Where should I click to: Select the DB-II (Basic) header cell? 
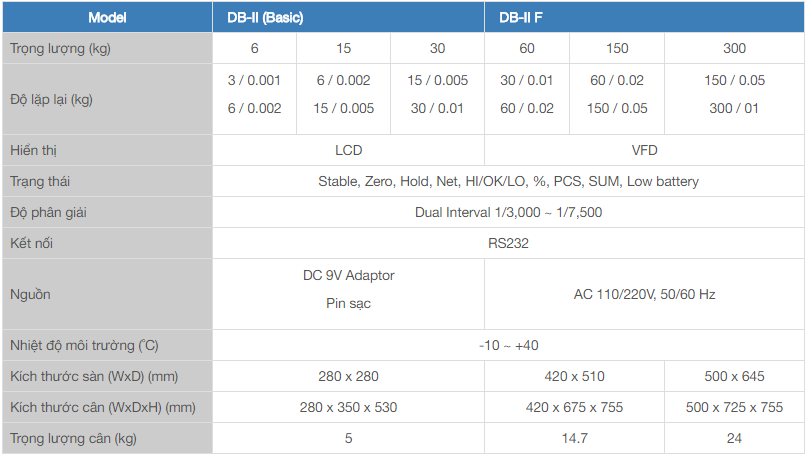click(x=258, y=17)
